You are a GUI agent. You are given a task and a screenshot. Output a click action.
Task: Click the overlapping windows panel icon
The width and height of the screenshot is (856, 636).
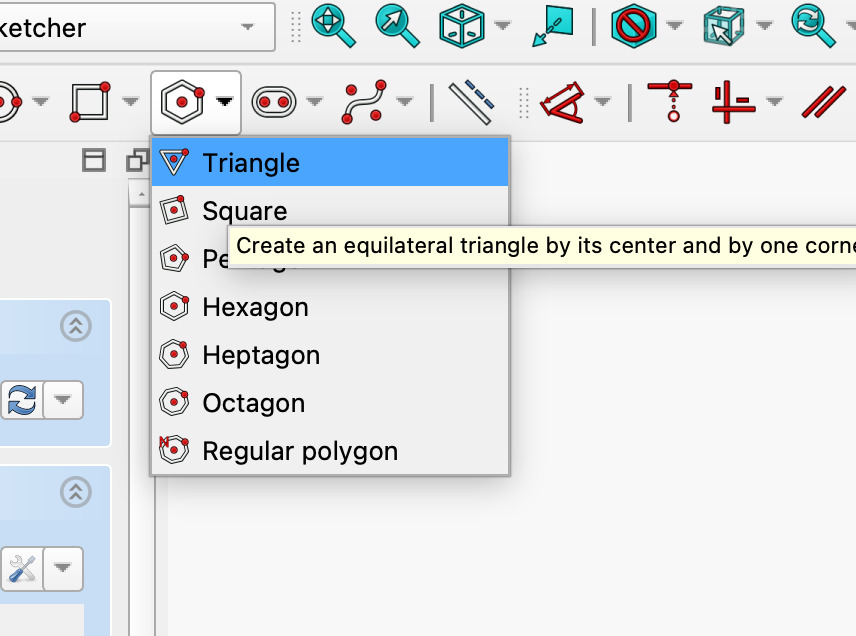point(138,161)
